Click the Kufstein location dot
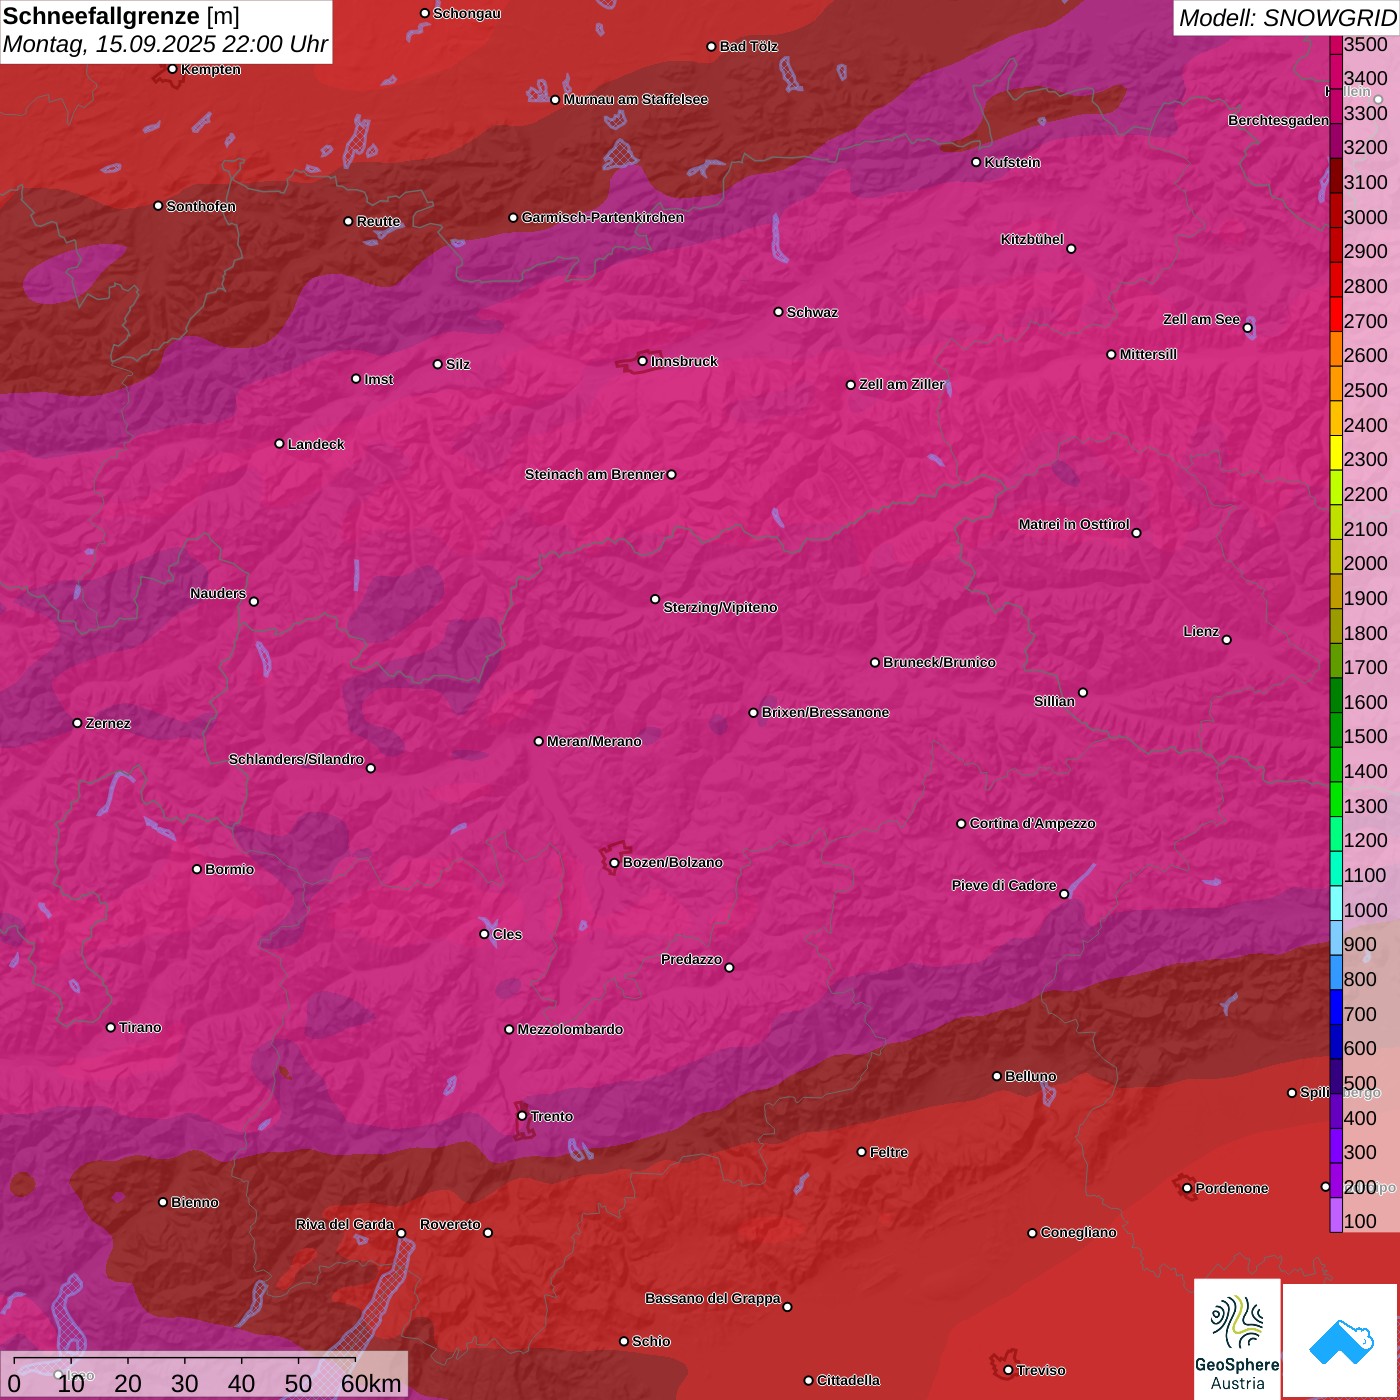This screenshot has width=1400, height=1400. pos(976,162)
